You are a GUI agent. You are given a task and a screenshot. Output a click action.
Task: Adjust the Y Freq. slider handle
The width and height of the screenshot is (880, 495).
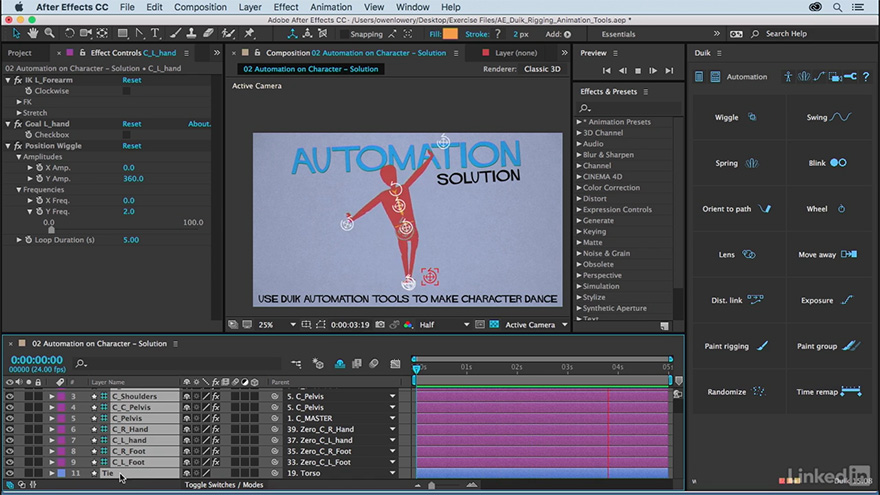tap(51, 230)
